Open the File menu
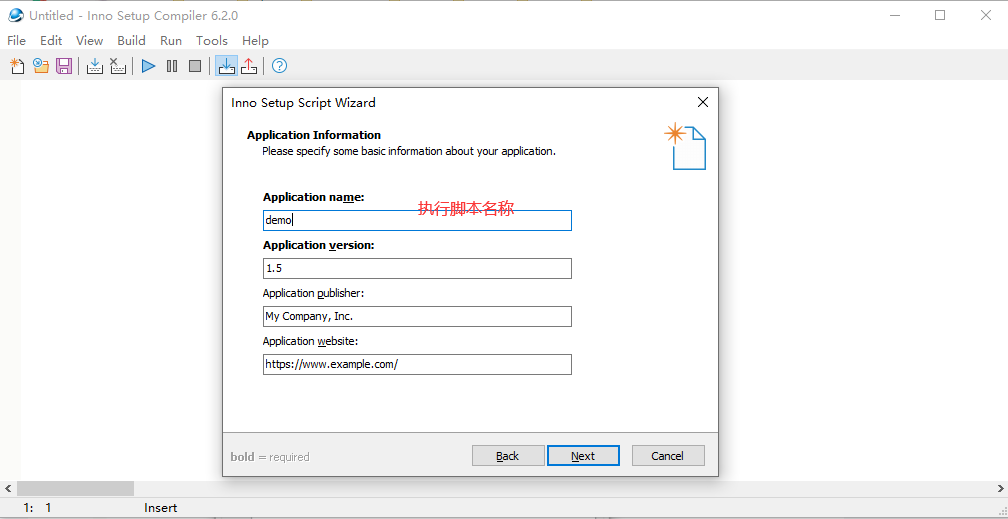 coord(16,41)
